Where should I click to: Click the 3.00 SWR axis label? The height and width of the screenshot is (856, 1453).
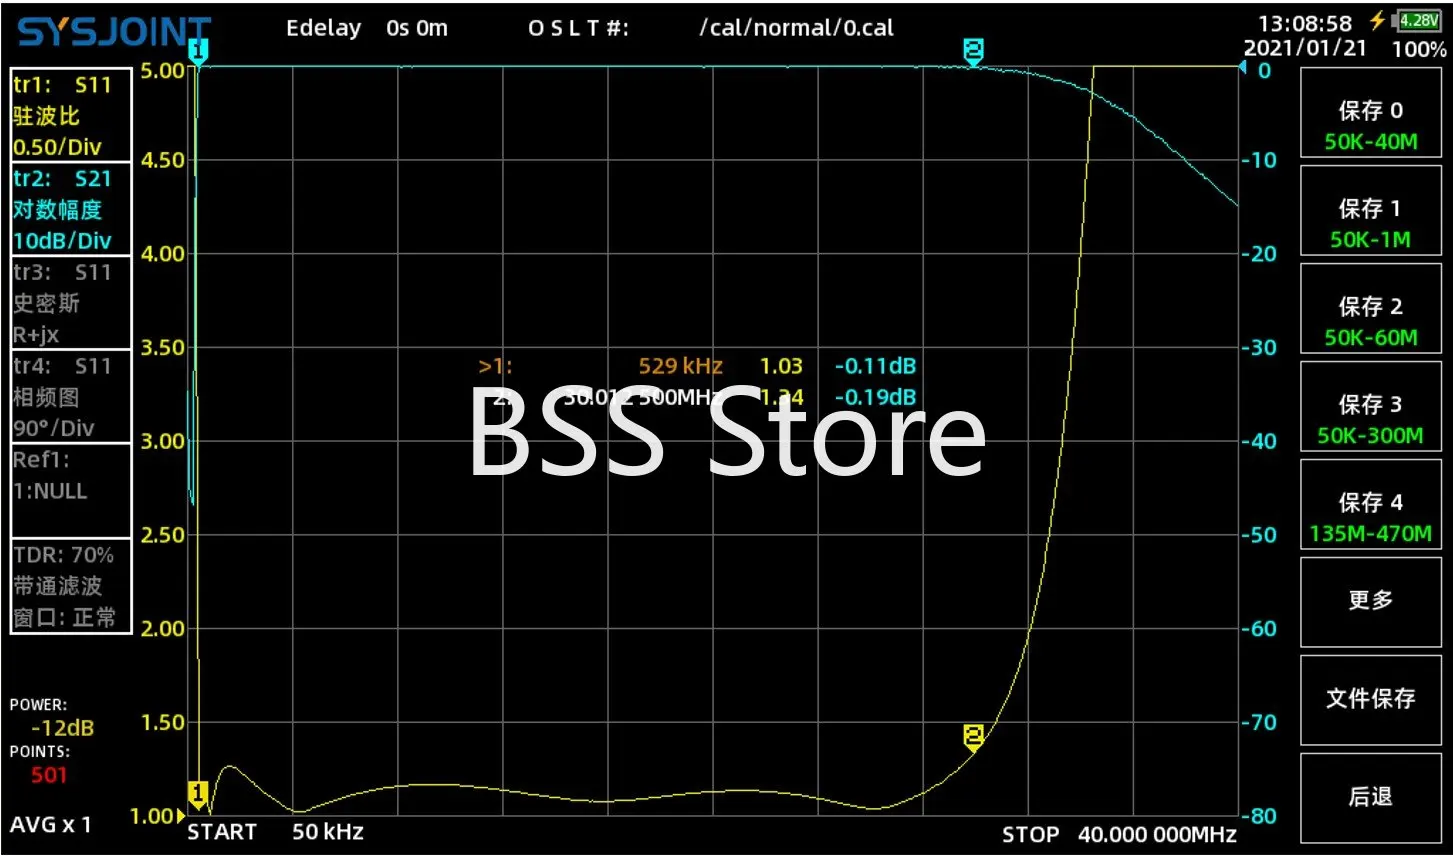tap(162, 441)
